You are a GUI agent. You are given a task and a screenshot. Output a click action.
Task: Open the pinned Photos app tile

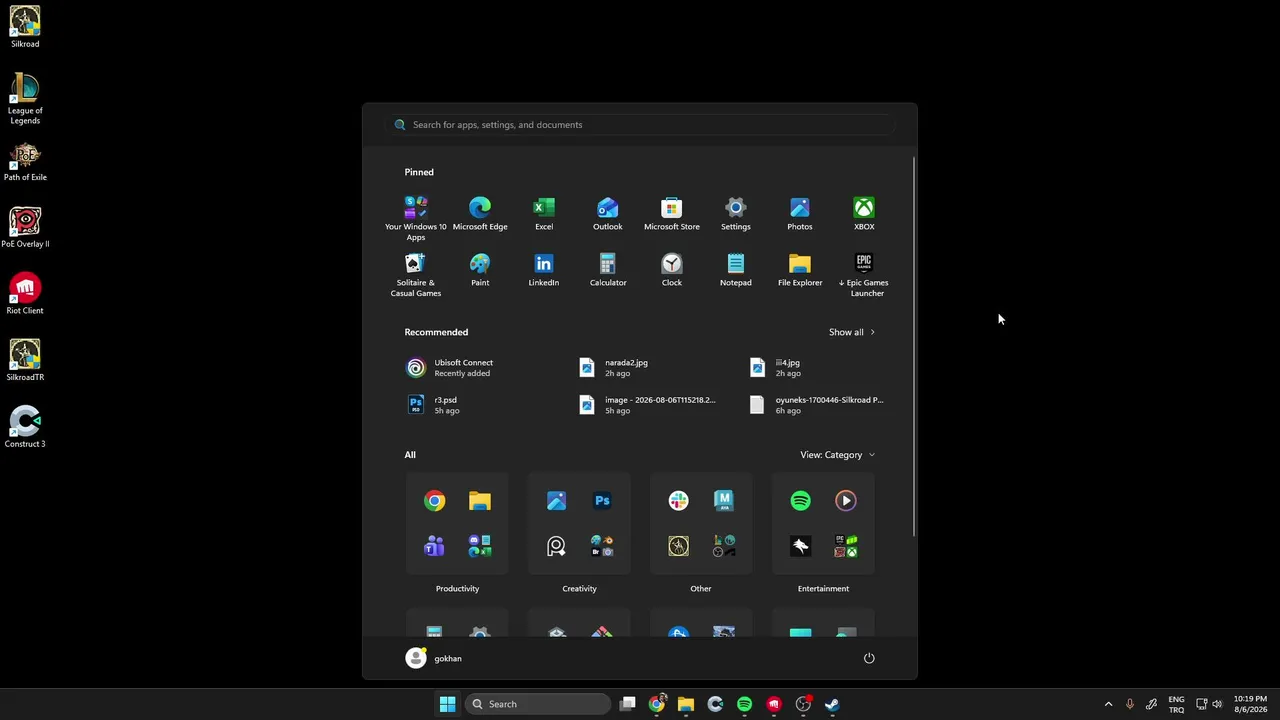(x=800, y=213)
